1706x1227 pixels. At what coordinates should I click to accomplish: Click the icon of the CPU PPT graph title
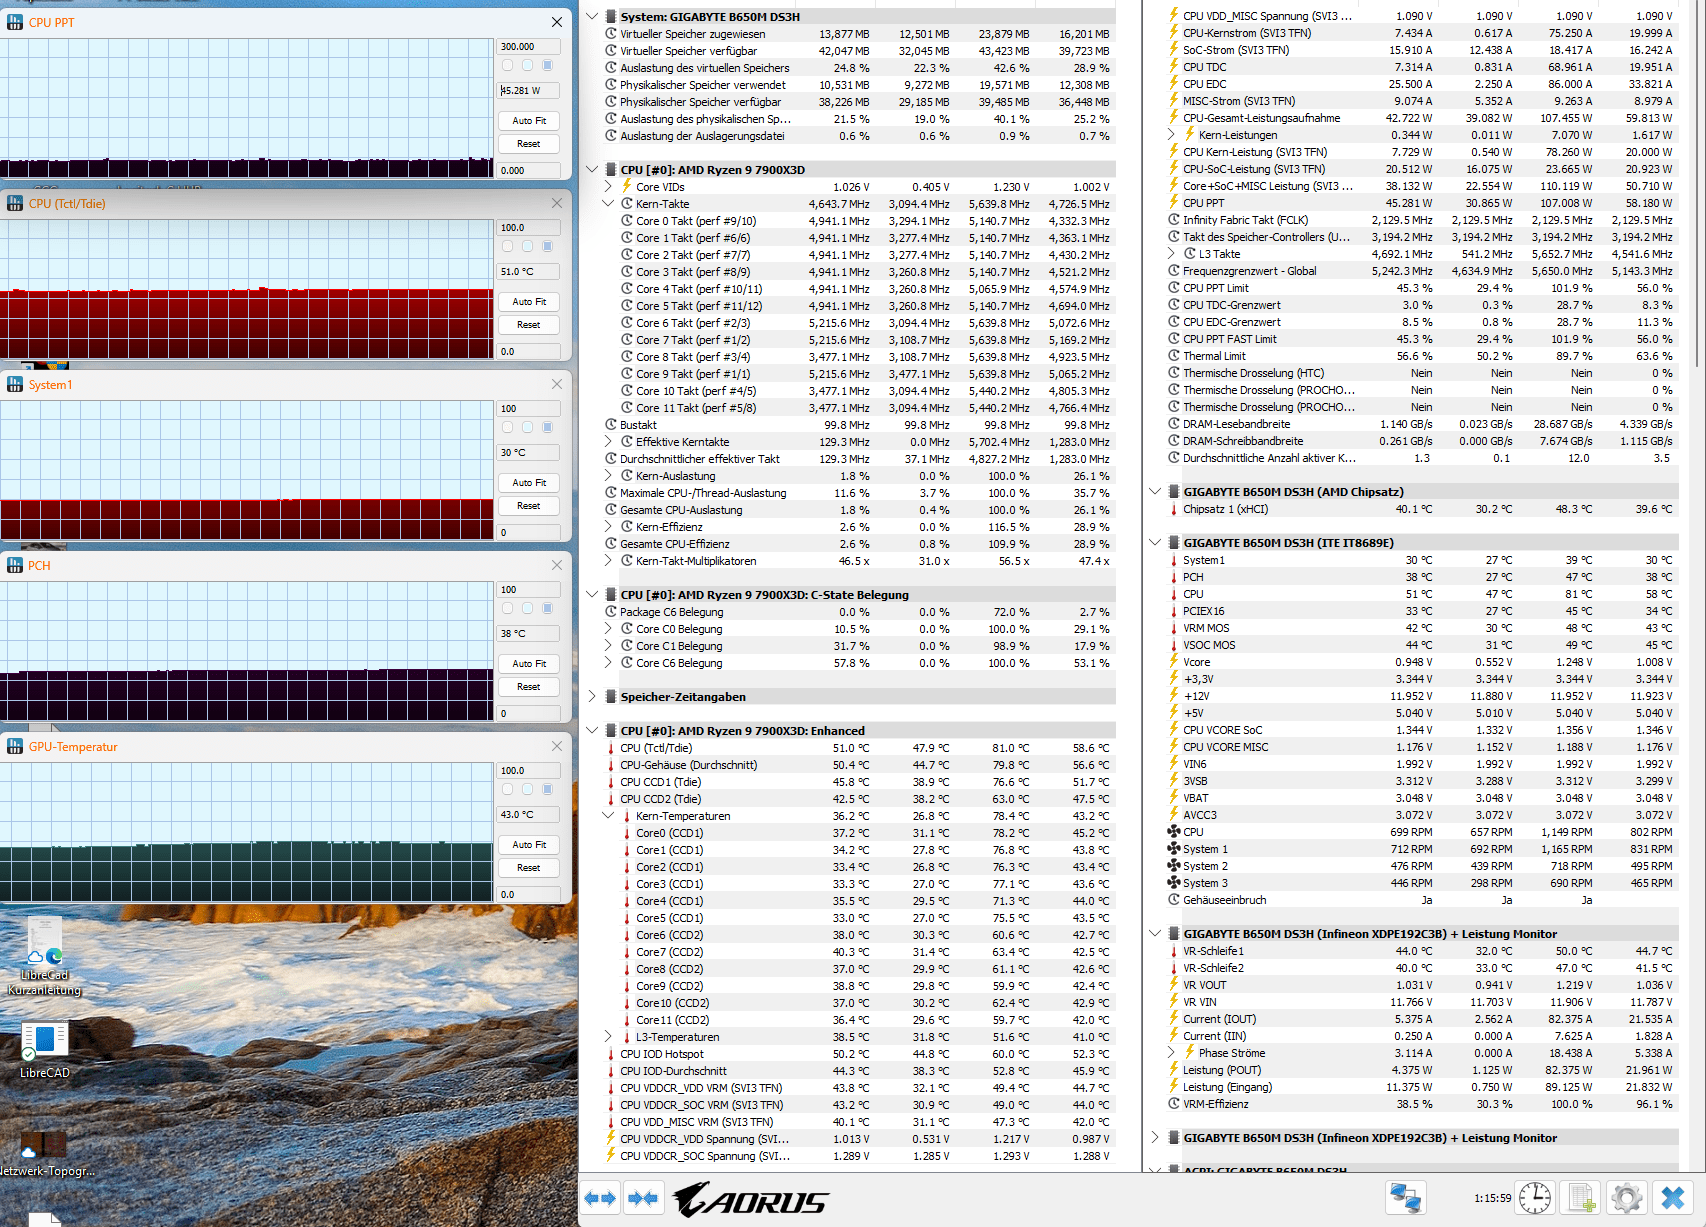point(15,22)
